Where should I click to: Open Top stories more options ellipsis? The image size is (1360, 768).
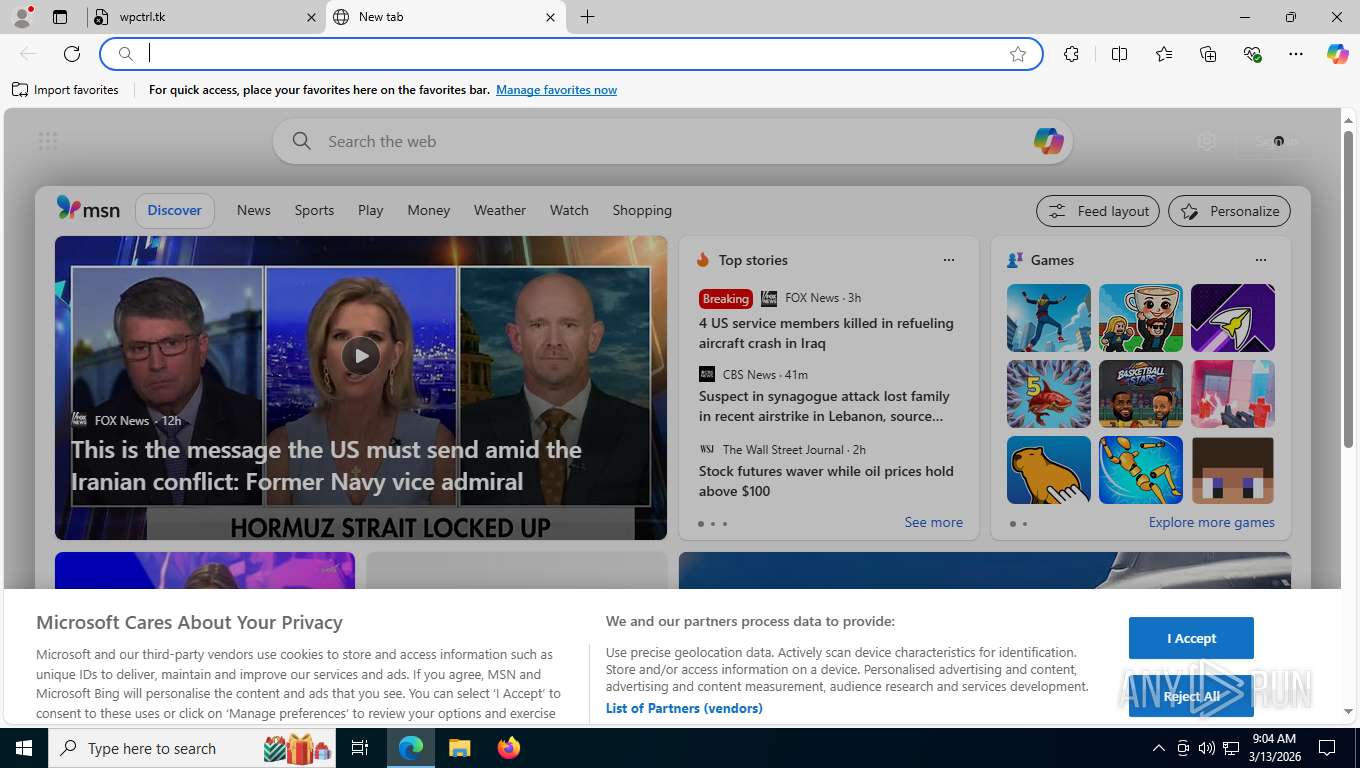click(x=949, y=260)
